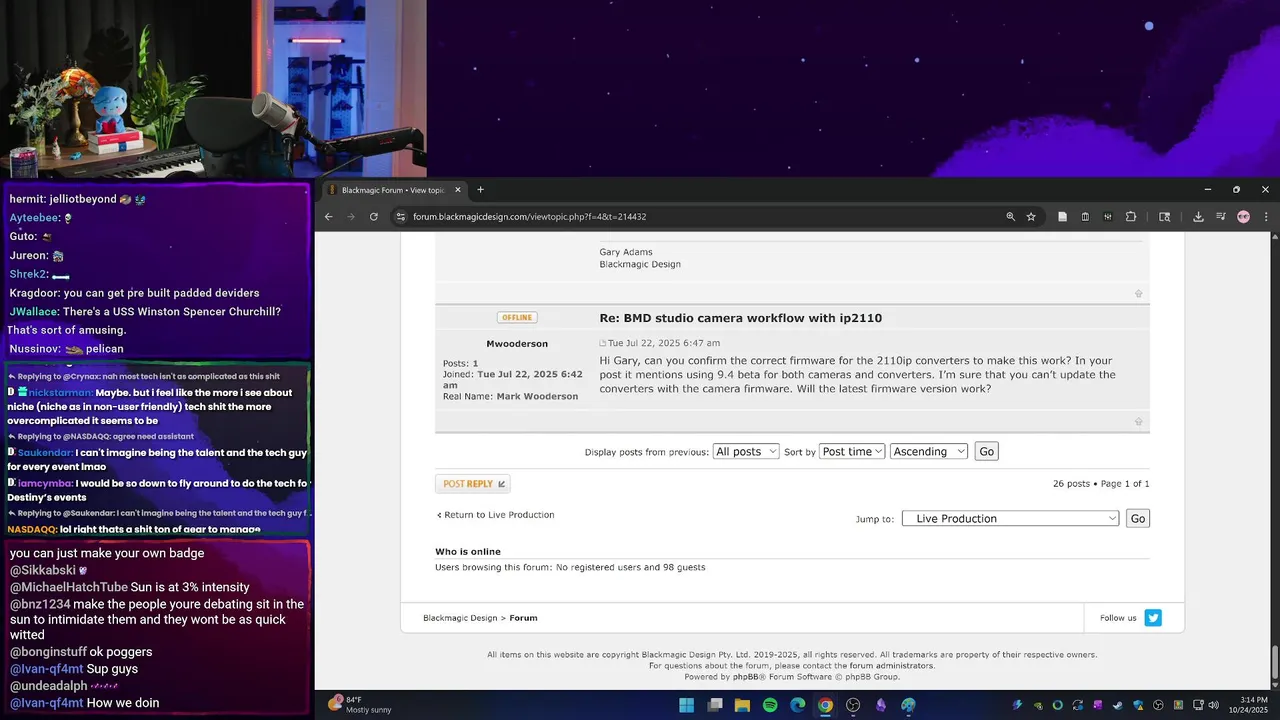Open the Steam tray icon

pyautogui.click(x=1117, y=705)
